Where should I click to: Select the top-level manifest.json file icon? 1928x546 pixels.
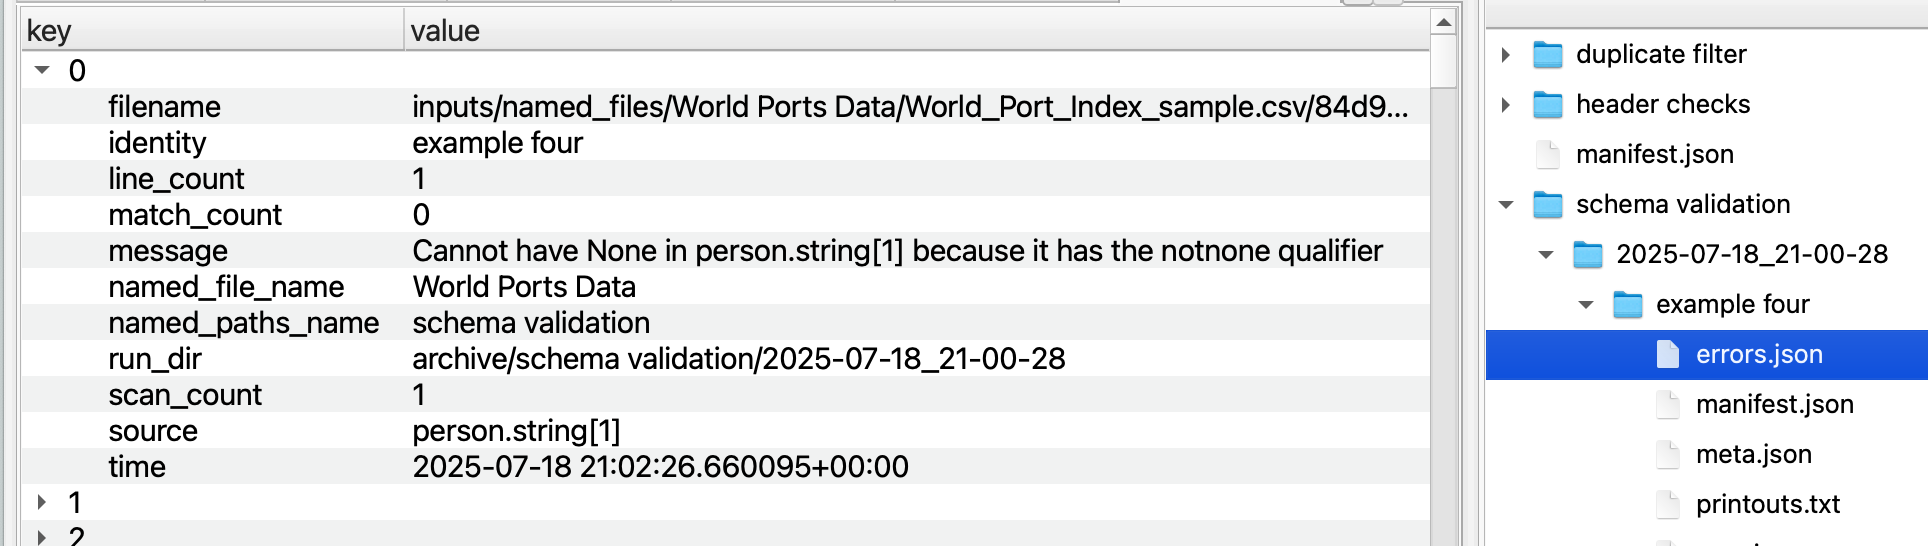point(1547,154)
